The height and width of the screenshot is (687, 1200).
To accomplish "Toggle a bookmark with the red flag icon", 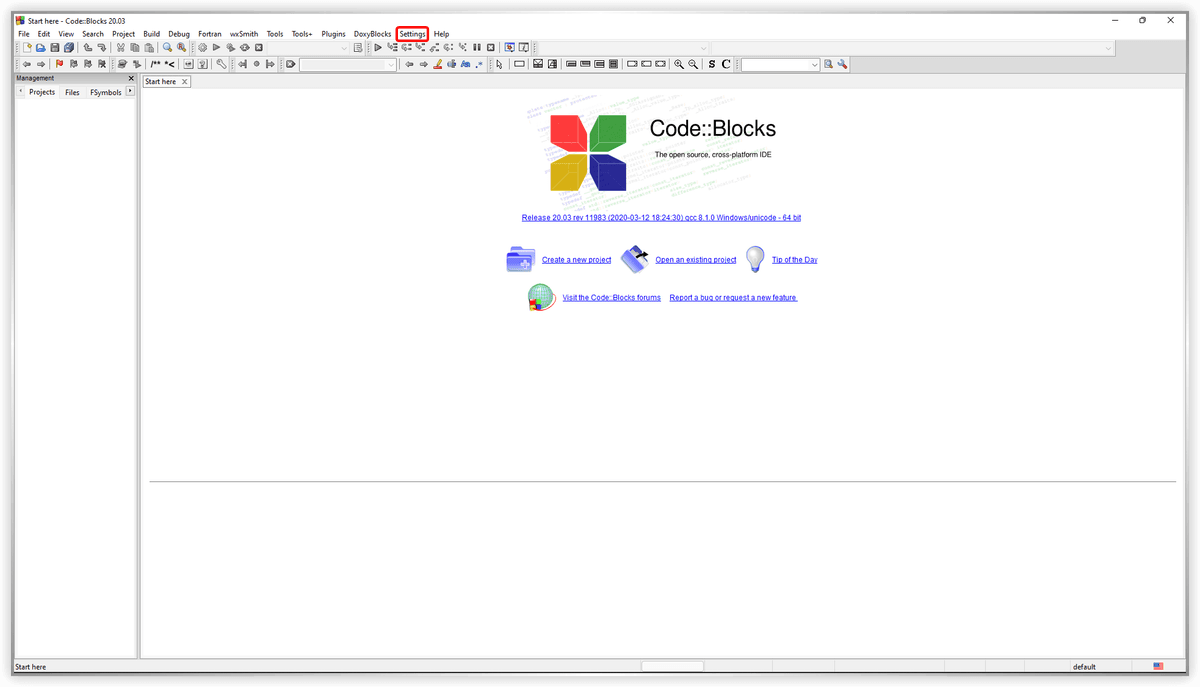I will point(59,64).
